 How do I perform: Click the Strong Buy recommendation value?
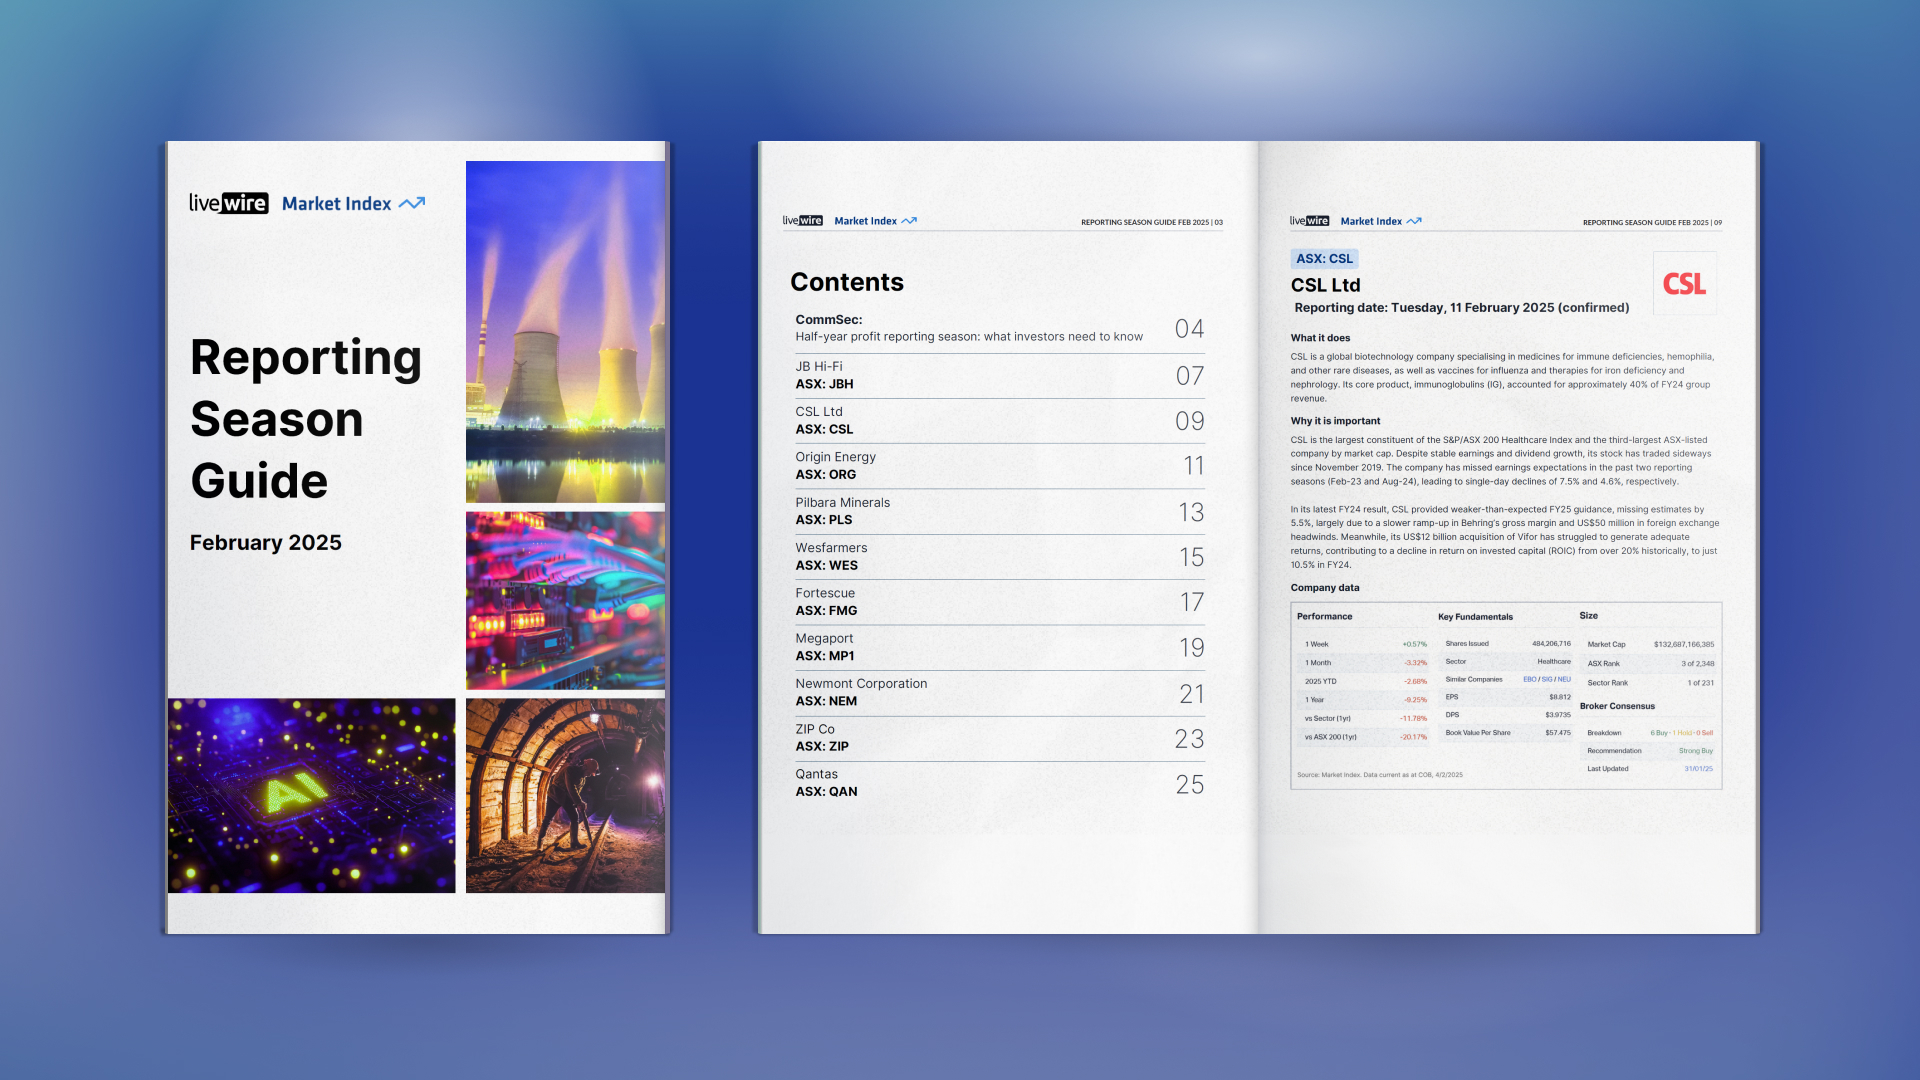tap(1695, 751)
